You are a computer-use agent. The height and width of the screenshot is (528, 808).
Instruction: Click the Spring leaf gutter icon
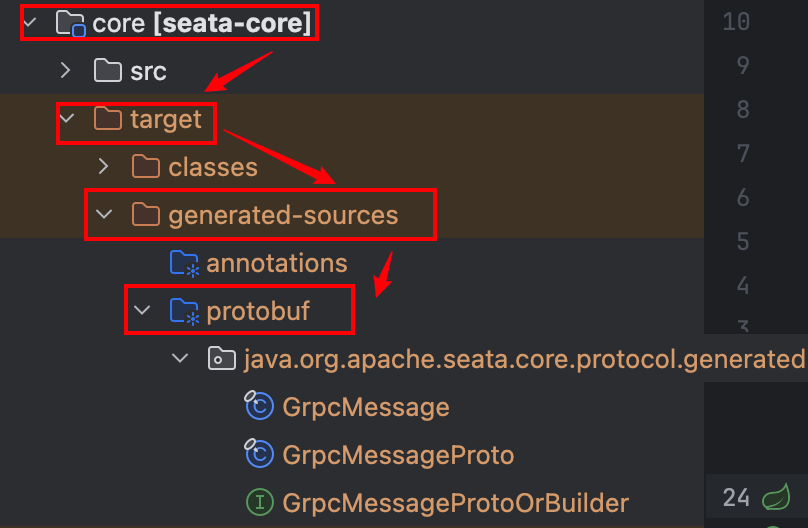[775, 497]
